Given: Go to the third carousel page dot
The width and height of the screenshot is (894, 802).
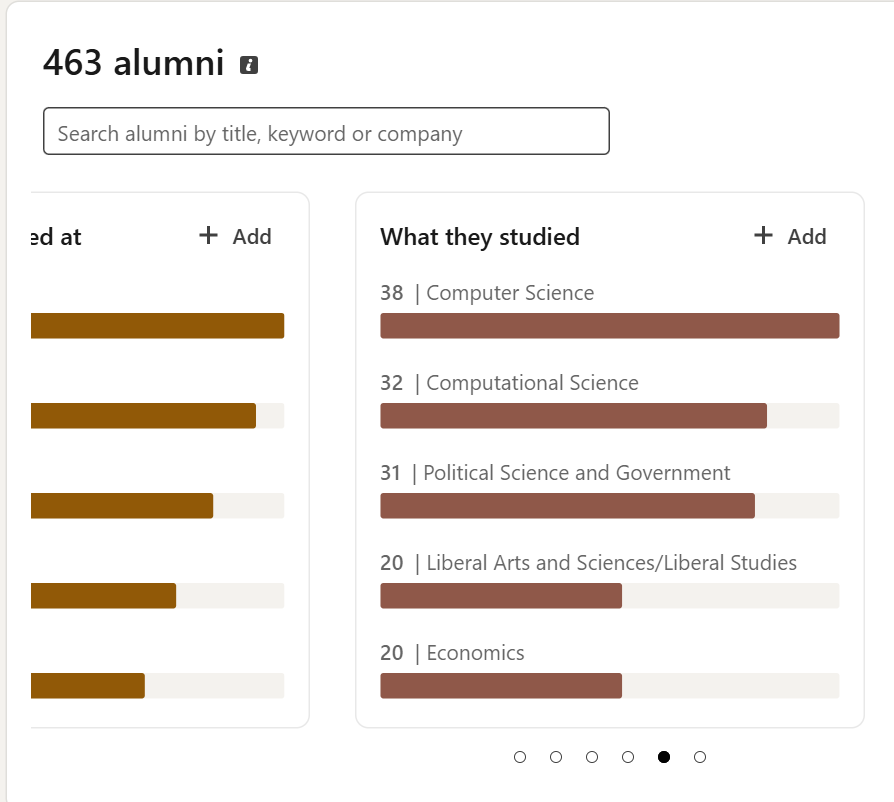Looking at the screenshot, I should [x=592, y=757].
